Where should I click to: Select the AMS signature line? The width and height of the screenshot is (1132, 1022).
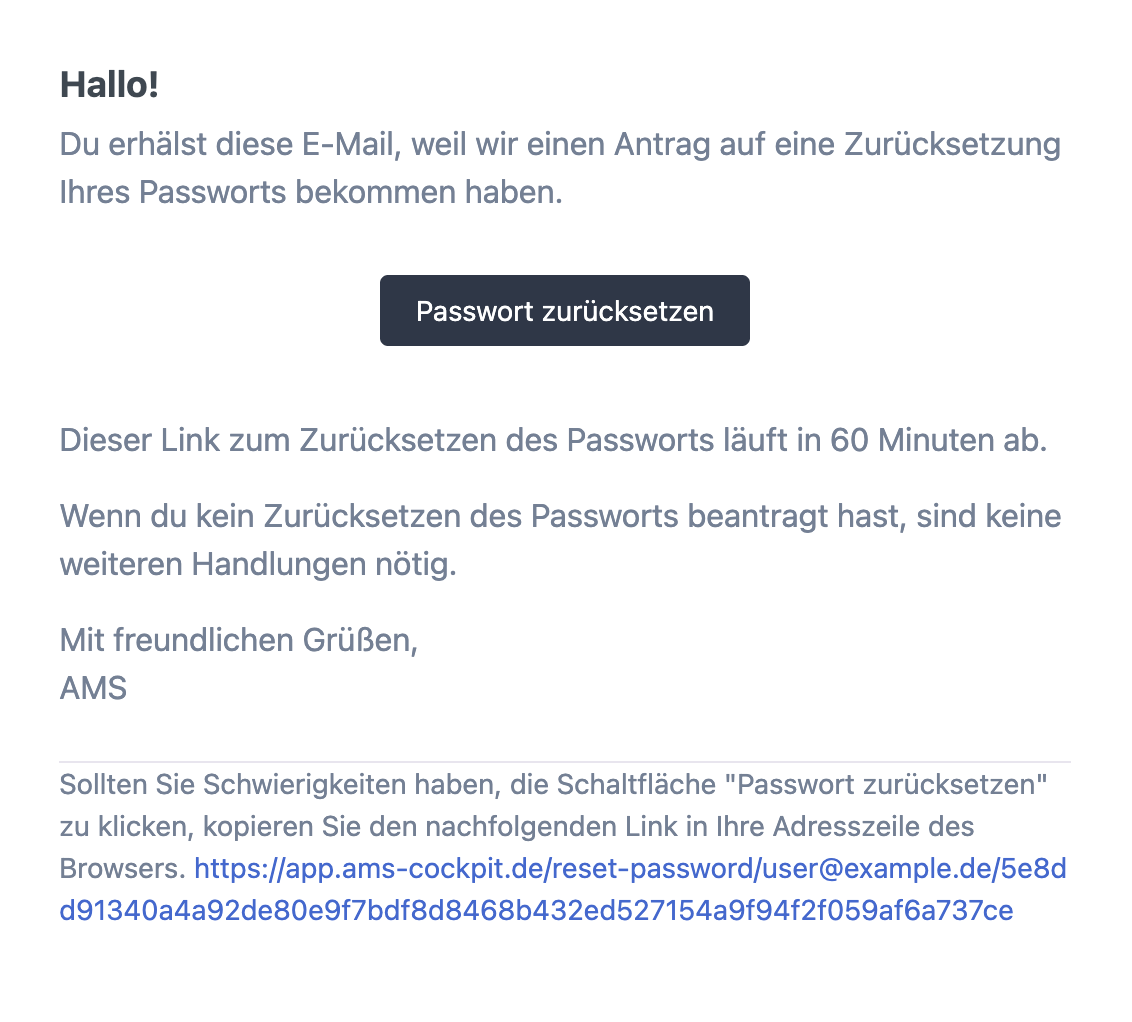[x=93, y=688]
